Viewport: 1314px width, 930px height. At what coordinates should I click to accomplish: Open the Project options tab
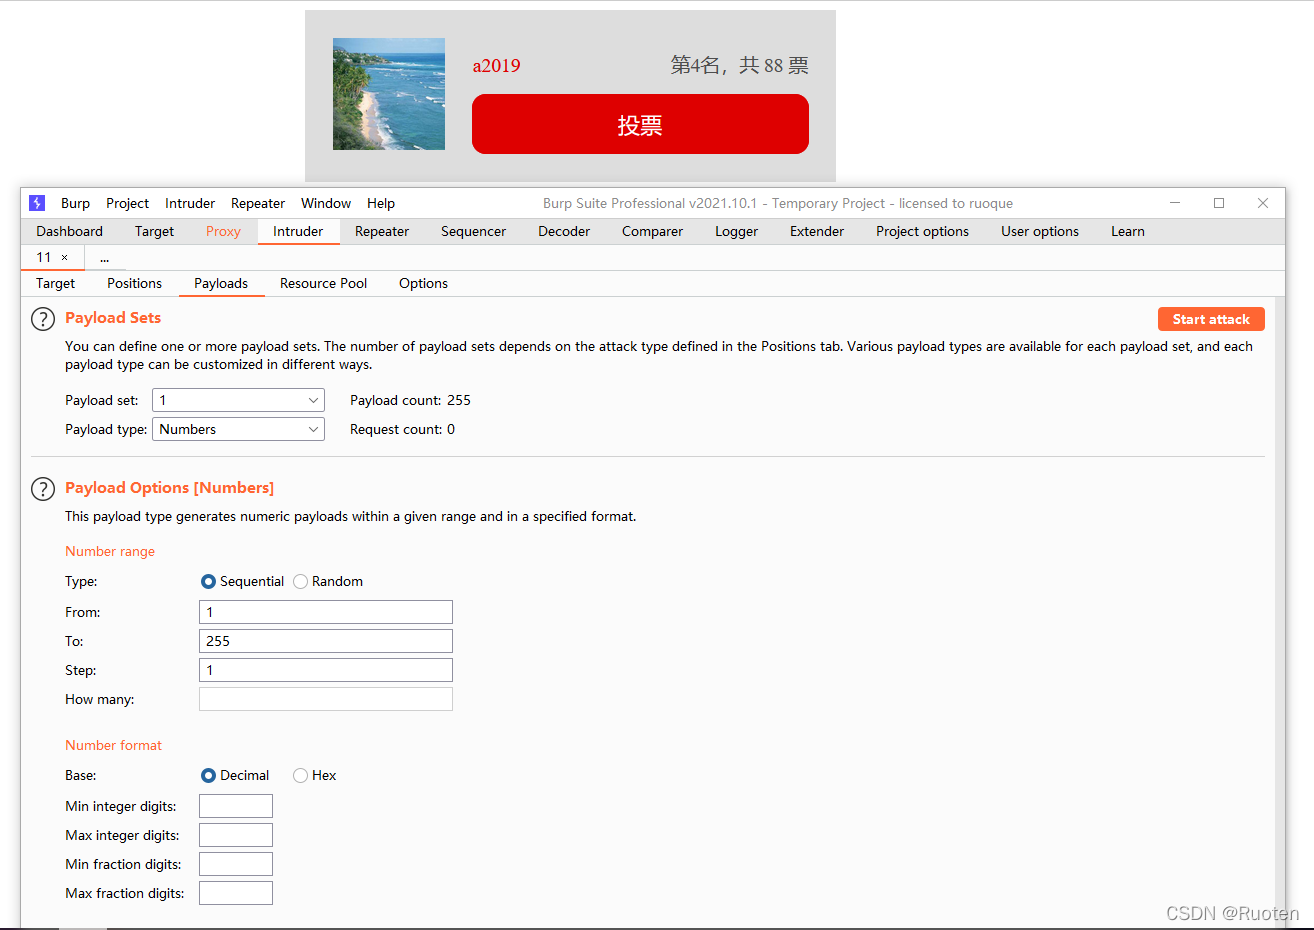coord(922,231)
